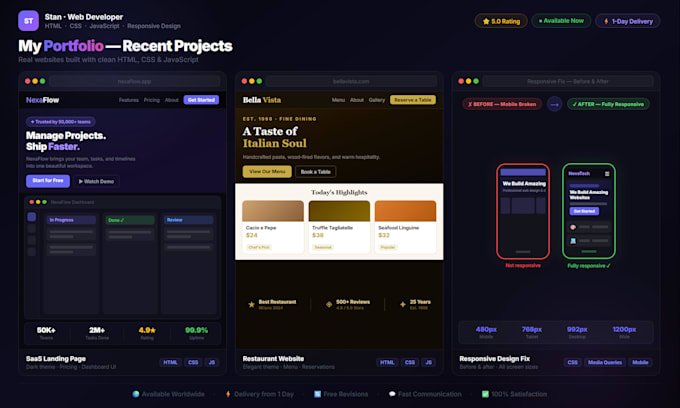The image size is (680, 408).
Task: Click the Mobile tag under Responsive Design Fix
Action: point(640,362)
